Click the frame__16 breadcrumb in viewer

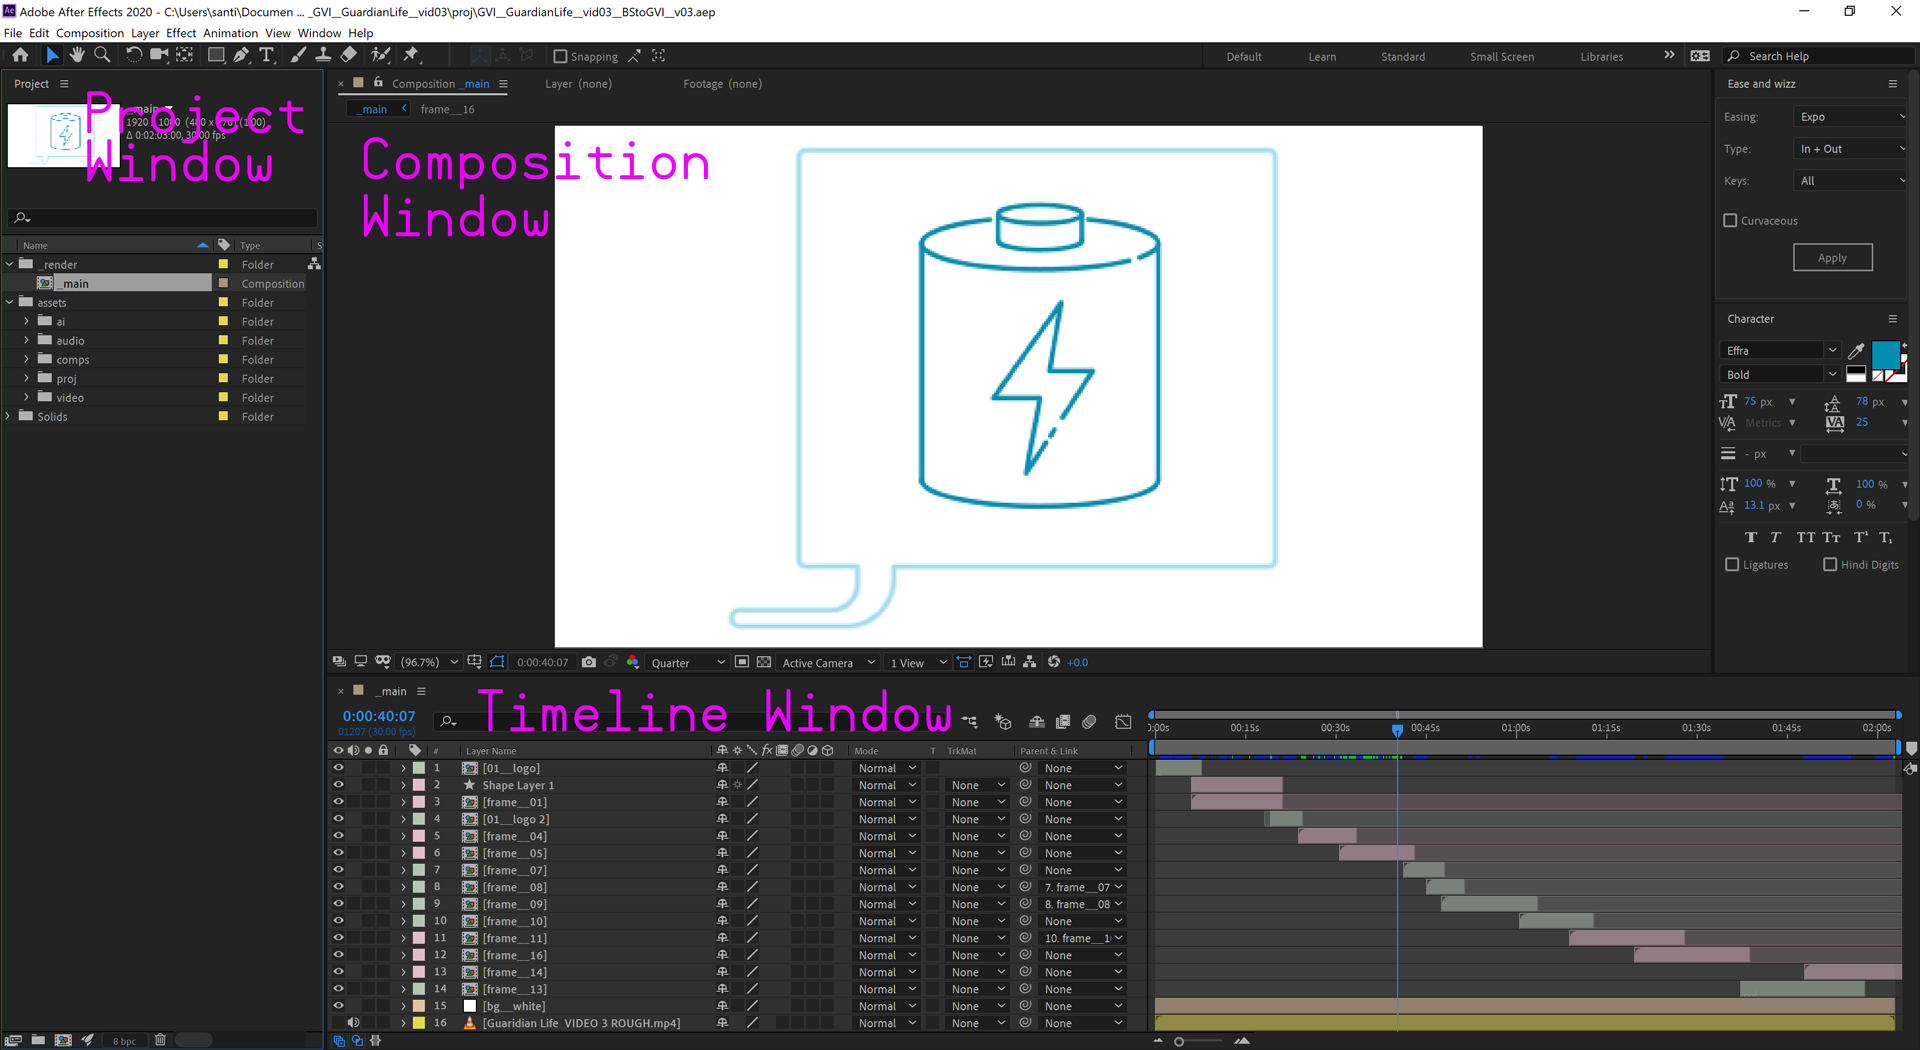[x=447, y=109]
